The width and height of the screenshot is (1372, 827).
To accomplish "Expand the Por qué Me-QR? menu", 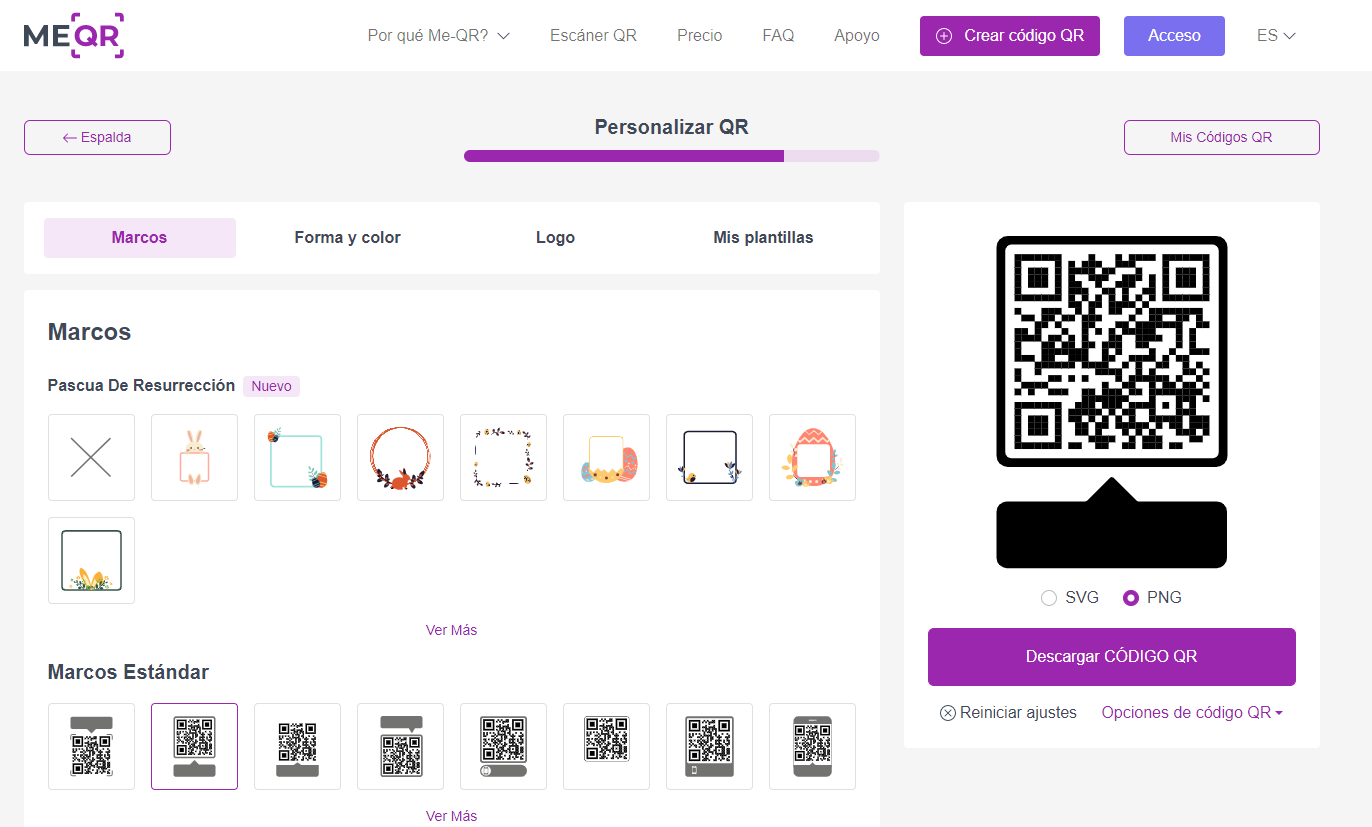I will (x=438, y=35).
